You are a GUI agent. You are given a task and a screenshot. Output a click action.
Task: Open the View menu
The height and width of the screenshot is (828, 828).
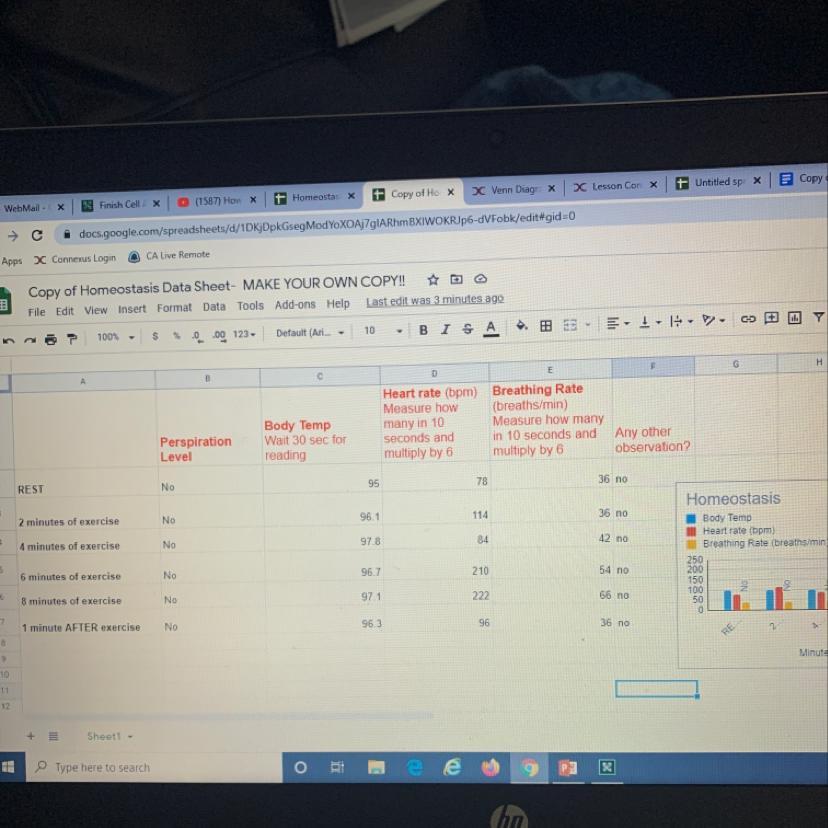(x=96, y=310)
